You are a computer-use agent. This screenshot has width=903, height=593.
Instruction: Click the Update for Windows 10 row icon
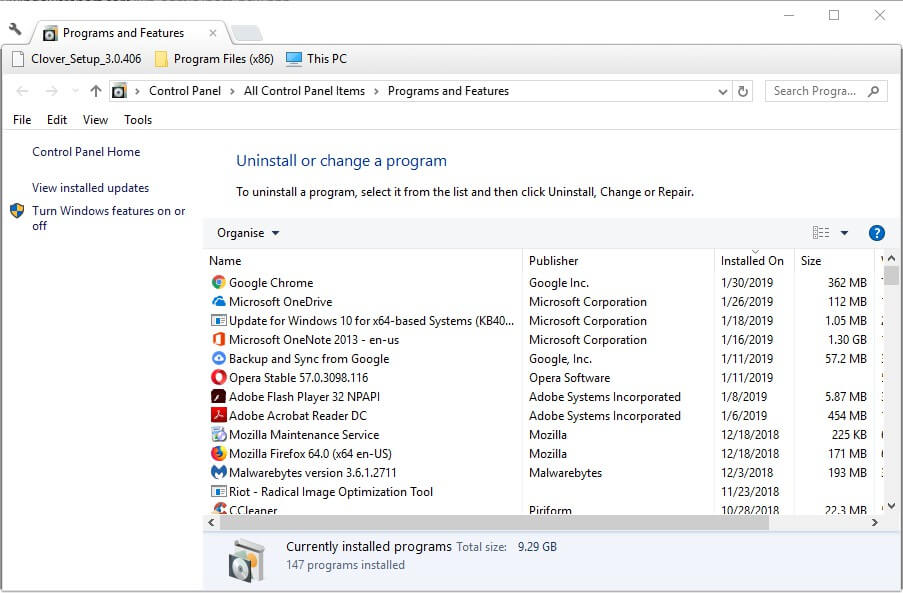tap(218, 320)
